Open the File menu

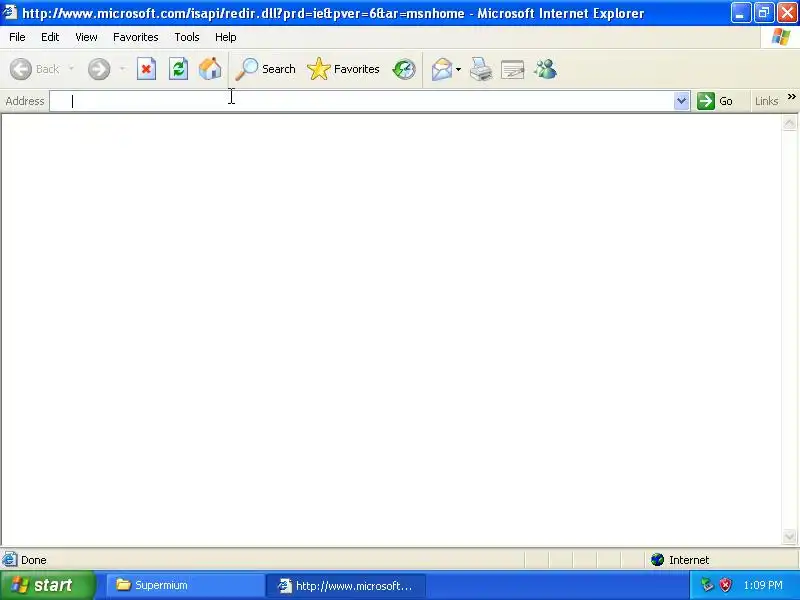coord(17,37)
